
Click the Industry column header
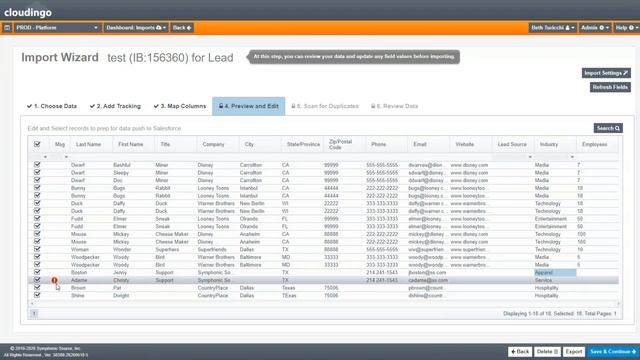coord(549,144)
